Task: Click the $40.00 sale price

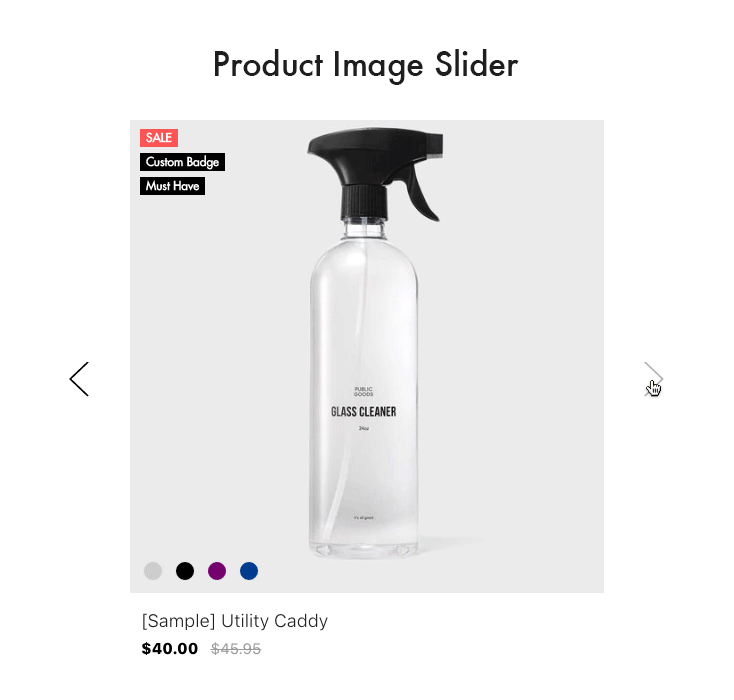Action: 169,648
